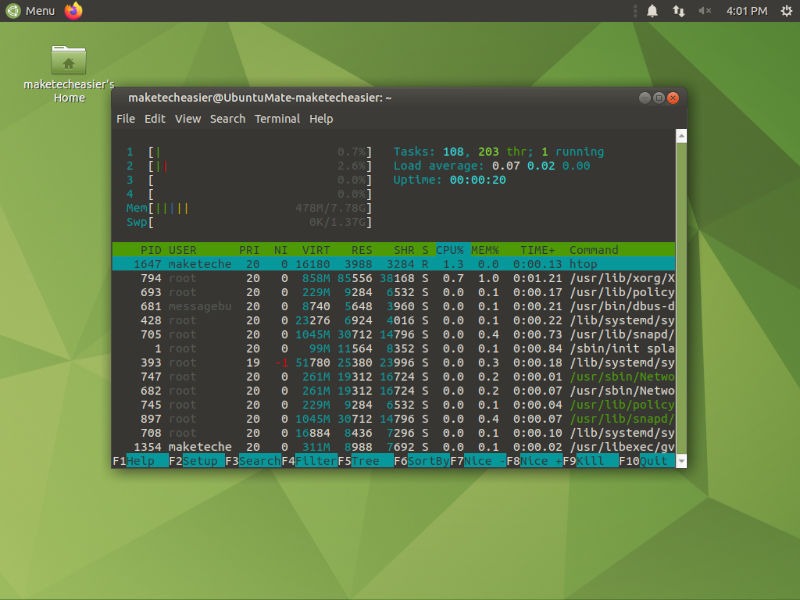The height and width of the screenshot is (600, 800).
Task: Click the notification bell in the top panel
Action: [x=652, y=11]
